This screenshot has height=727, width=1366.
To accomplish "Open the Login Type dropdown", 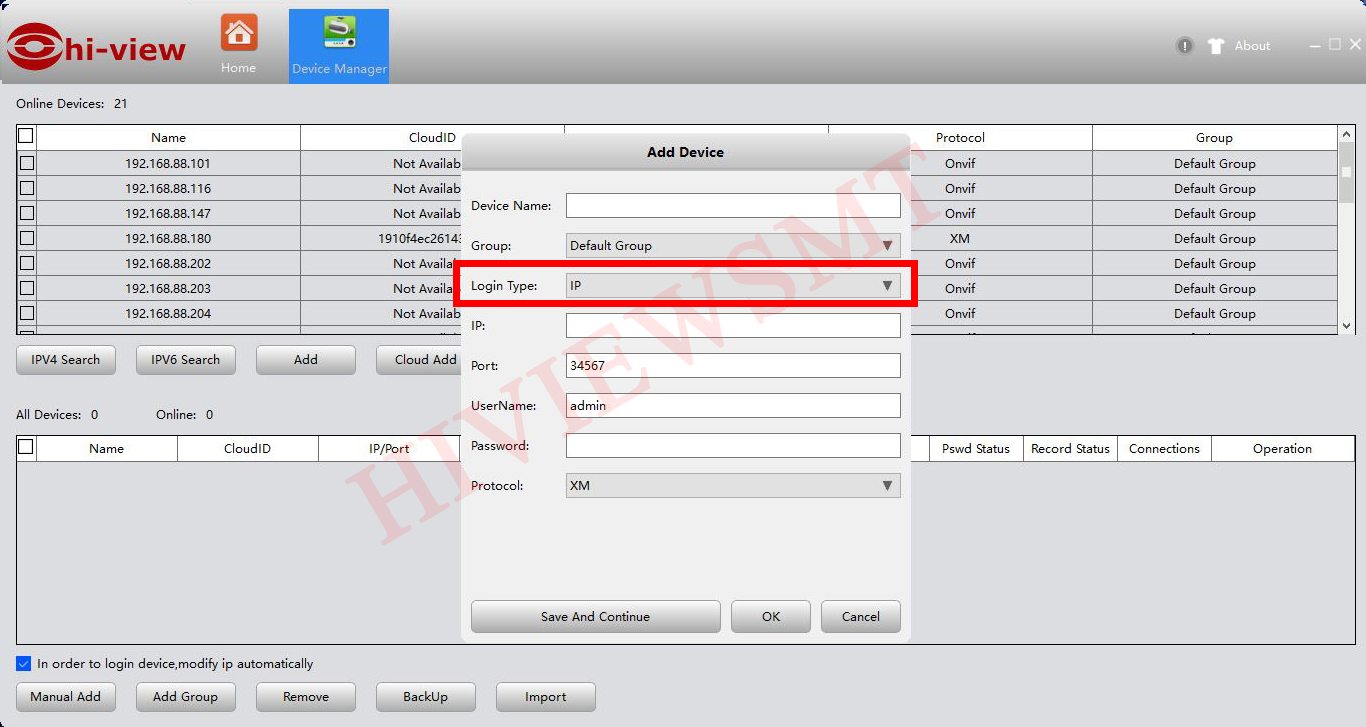I will (x=733, y=286).
